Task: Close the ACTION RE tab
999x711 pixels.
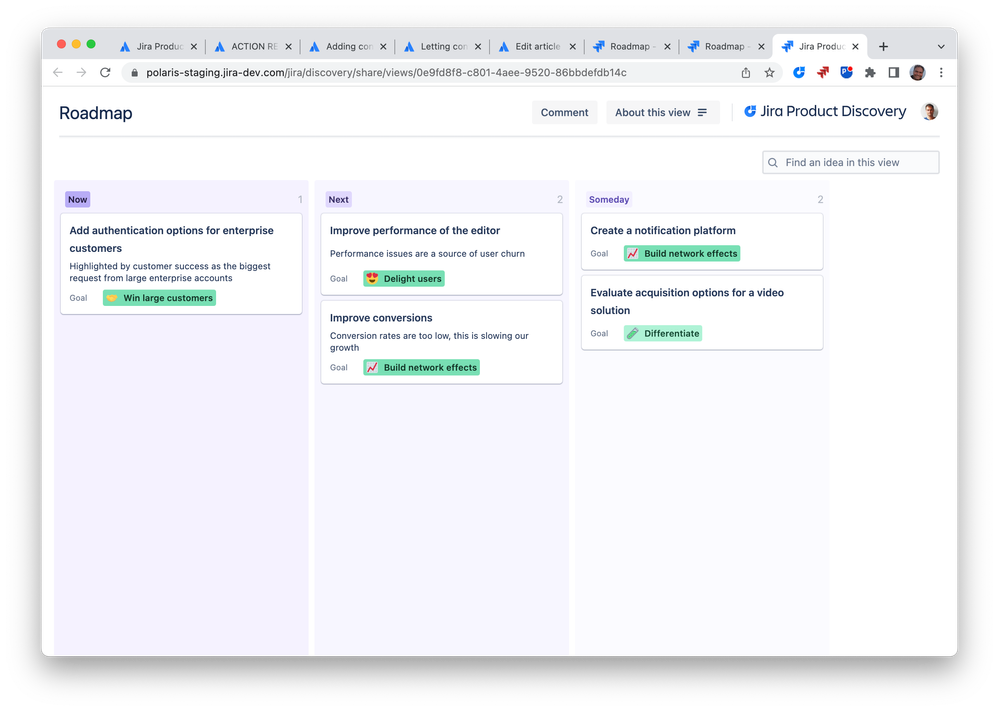Action: (x=289, y=47)
